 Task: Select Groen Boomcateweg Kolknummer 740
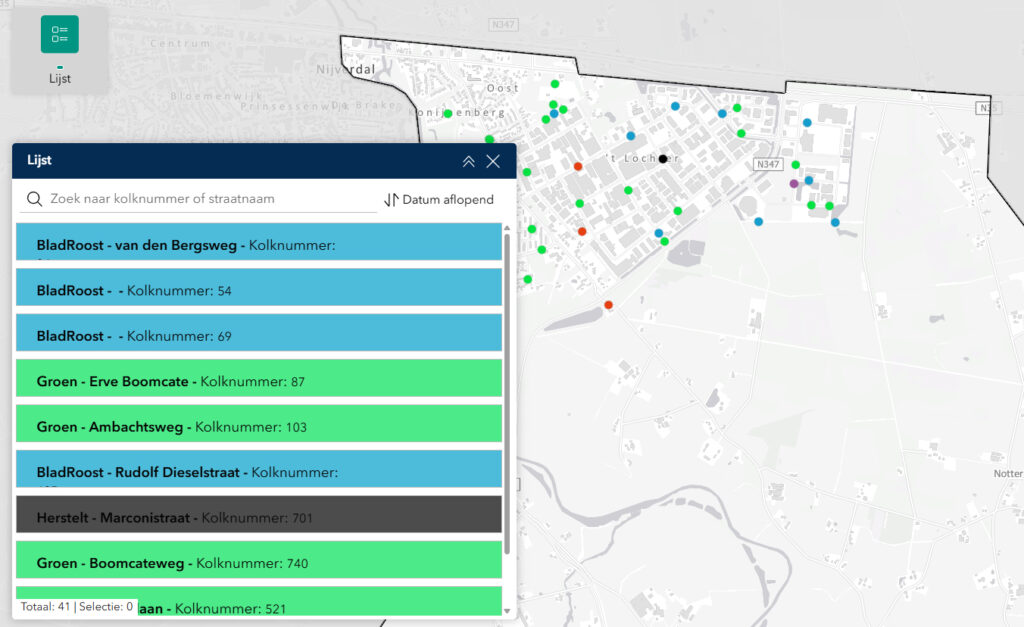pyautogui.click(x=258, y=563)
